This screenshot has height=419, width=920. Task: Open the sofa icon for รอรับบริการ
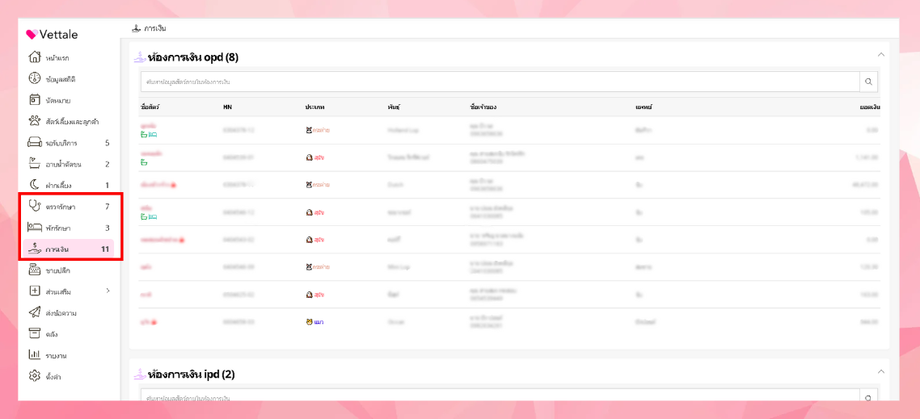[34, 143]
